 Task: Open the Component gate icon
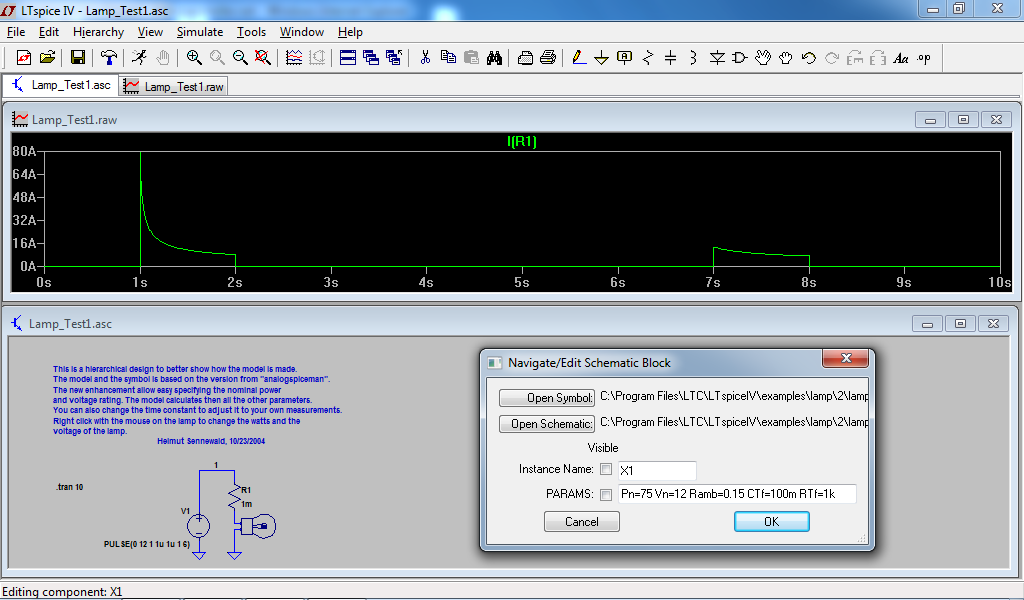point(739,58)
